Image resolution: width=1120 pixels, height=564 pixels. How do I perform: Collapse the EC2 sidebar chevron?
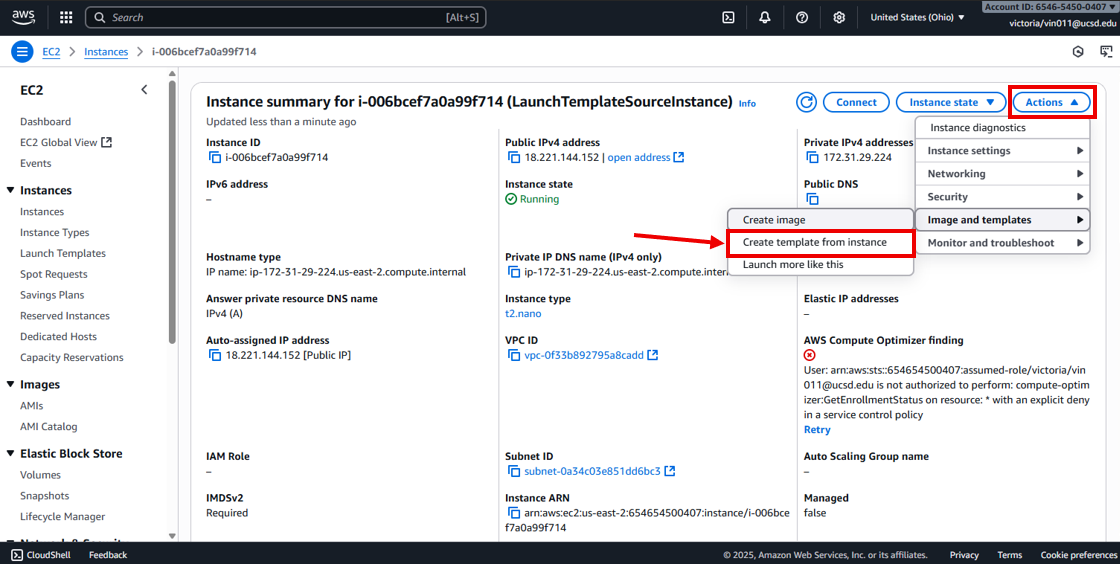pyautogui.click(x=144, y=90)
